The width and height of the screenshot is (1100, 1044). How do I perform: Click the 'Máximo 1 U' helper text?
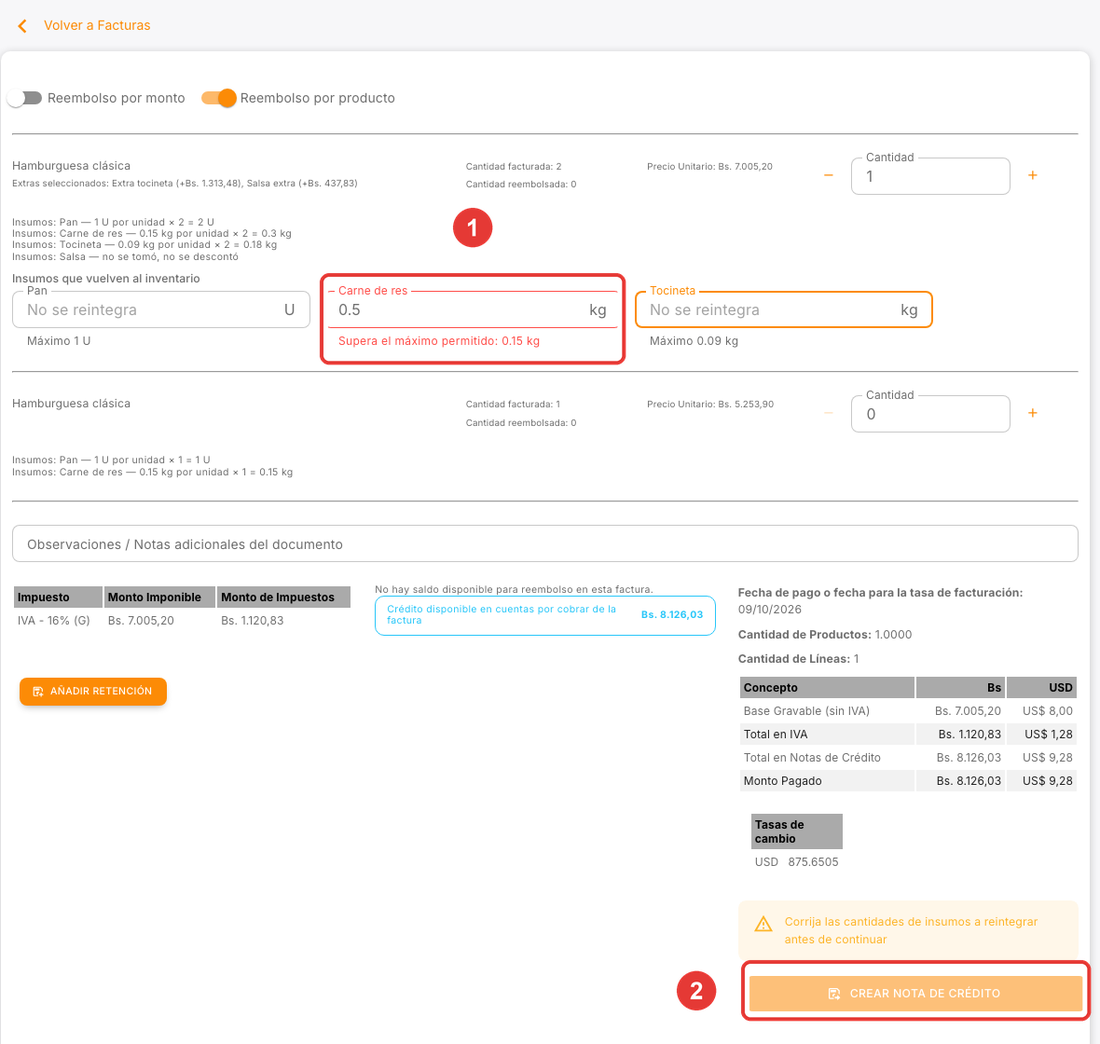(x=59, y=341)
